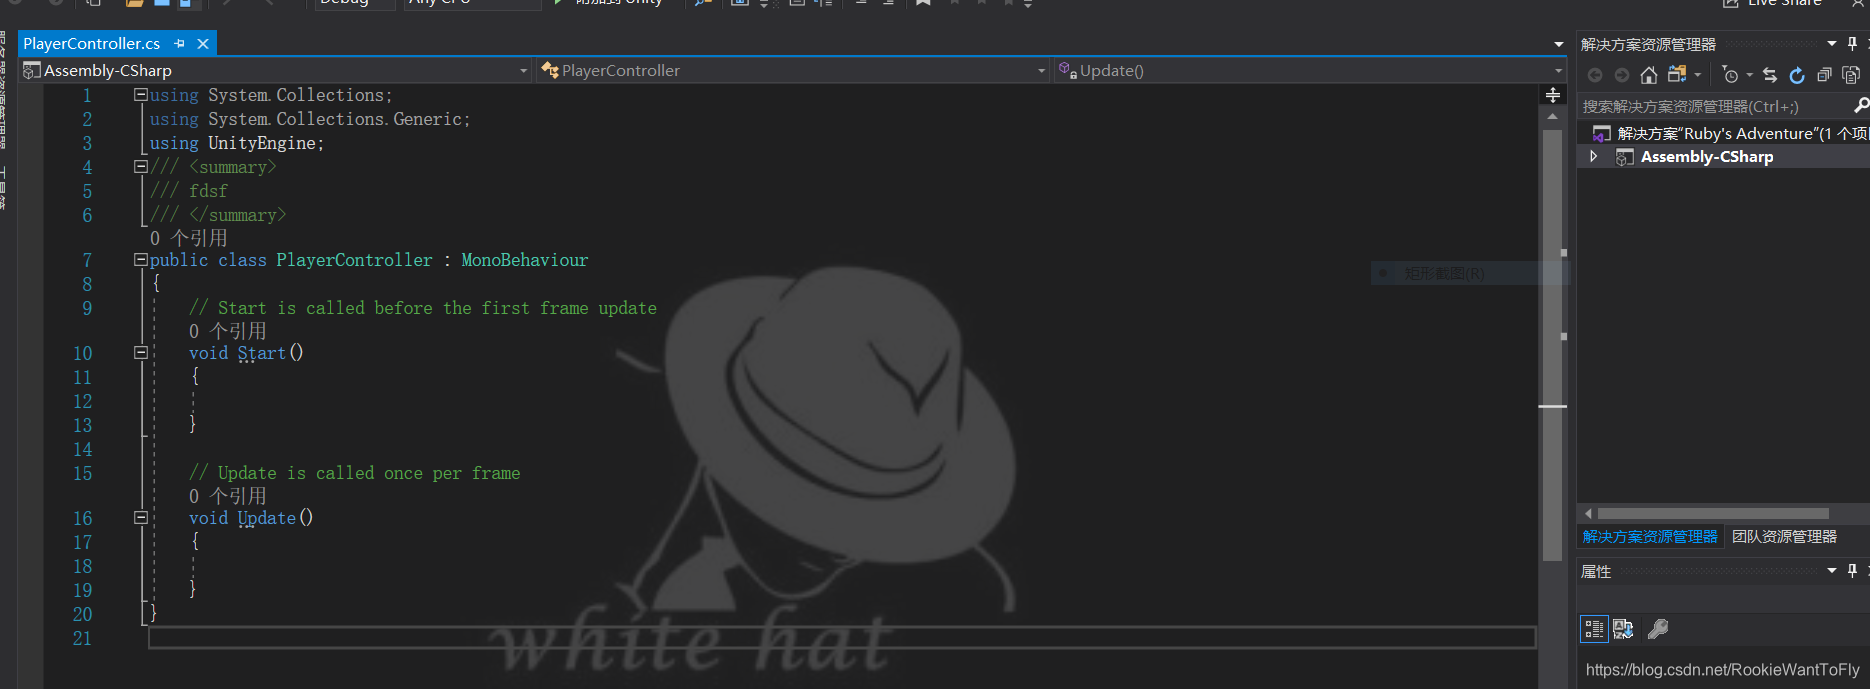This screenshot has width=1870, height=689.
Task: Open the pending changes filter dropdown arrow
Action: click(1750, 75)
